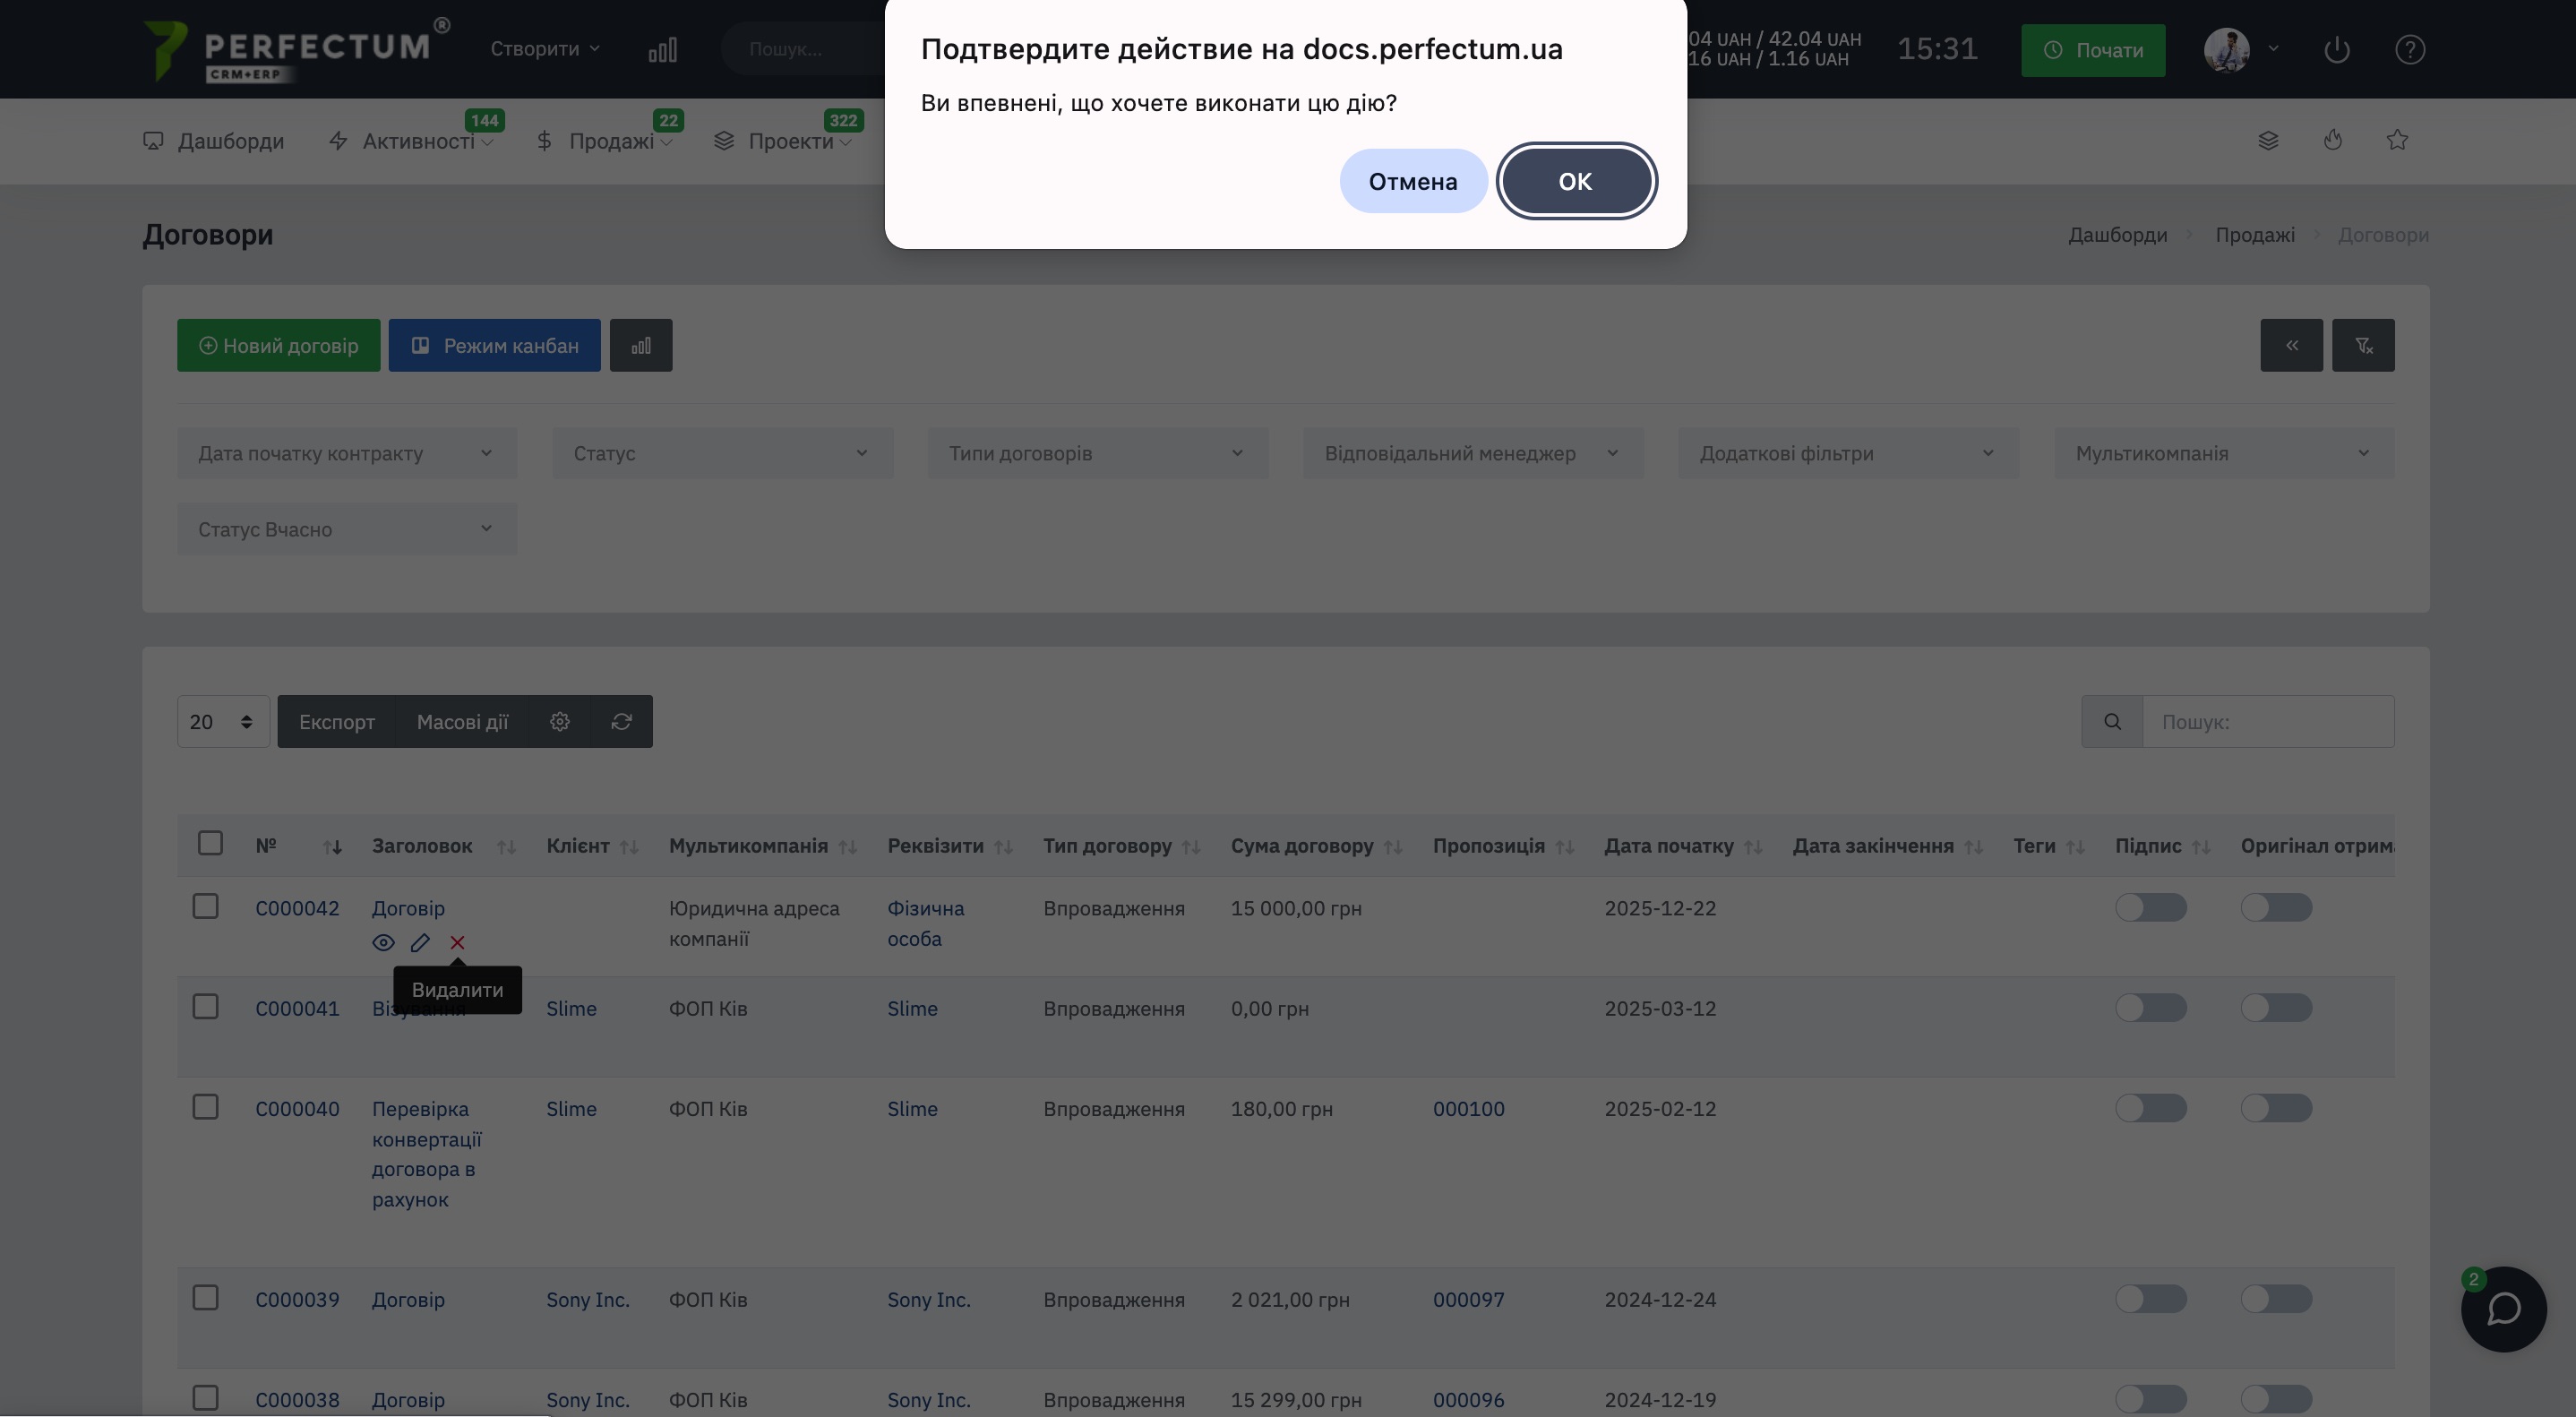
Task: Toggle the Підпис switch for C000042
Action: [x=2150, y=908]
